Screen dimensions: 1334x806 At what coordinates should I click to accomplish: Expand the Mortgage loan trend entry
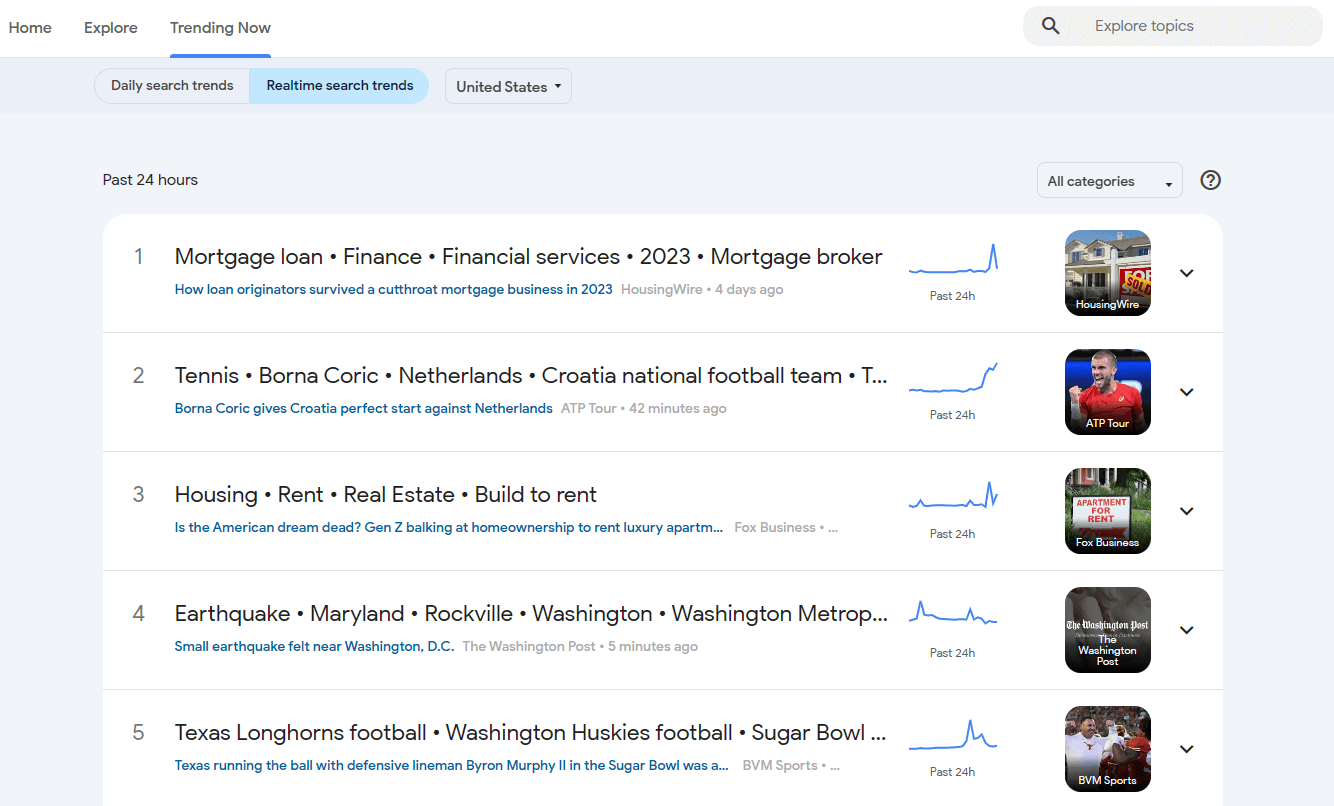coord(1186,272)
